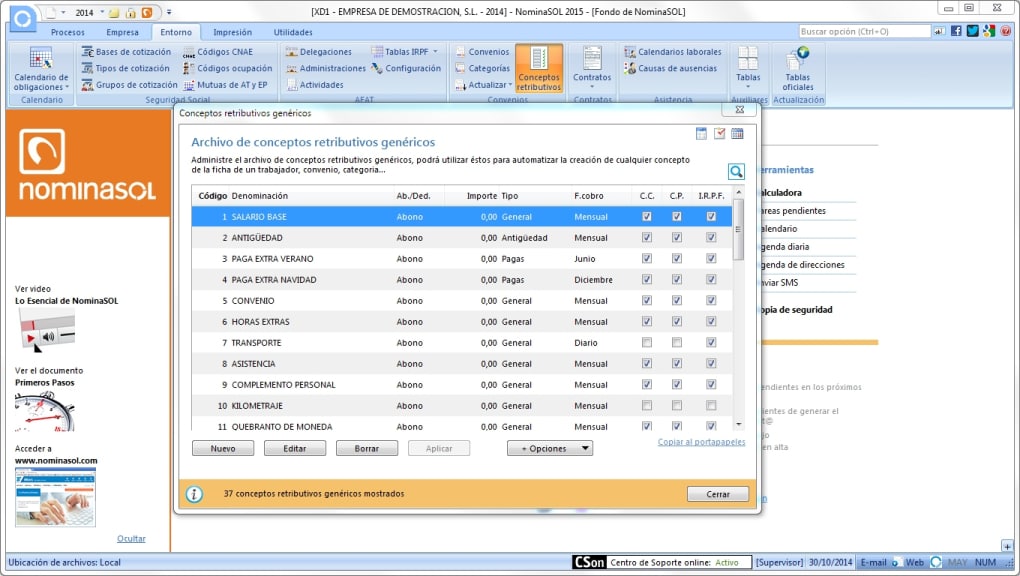Open Tablas oficiales update
Image resolution: width=1020 pixels, height=576 pixels.
(798, 68)
